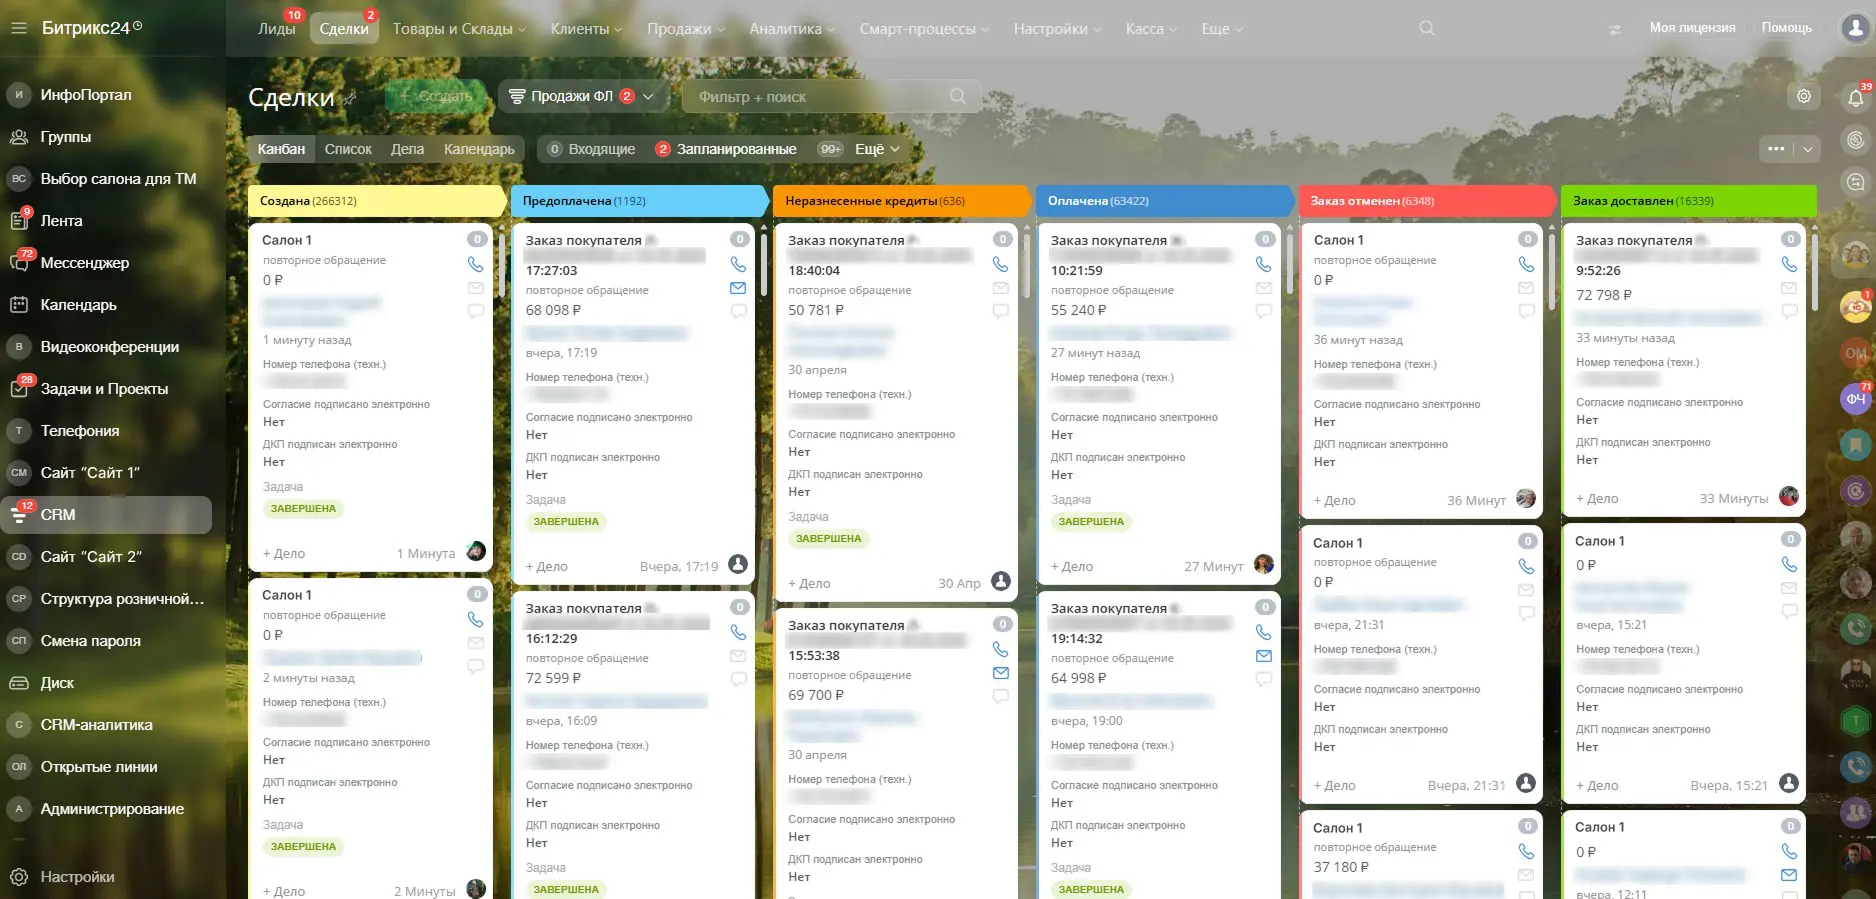Expand Аналитика menu dropdown

pos(792,29)
